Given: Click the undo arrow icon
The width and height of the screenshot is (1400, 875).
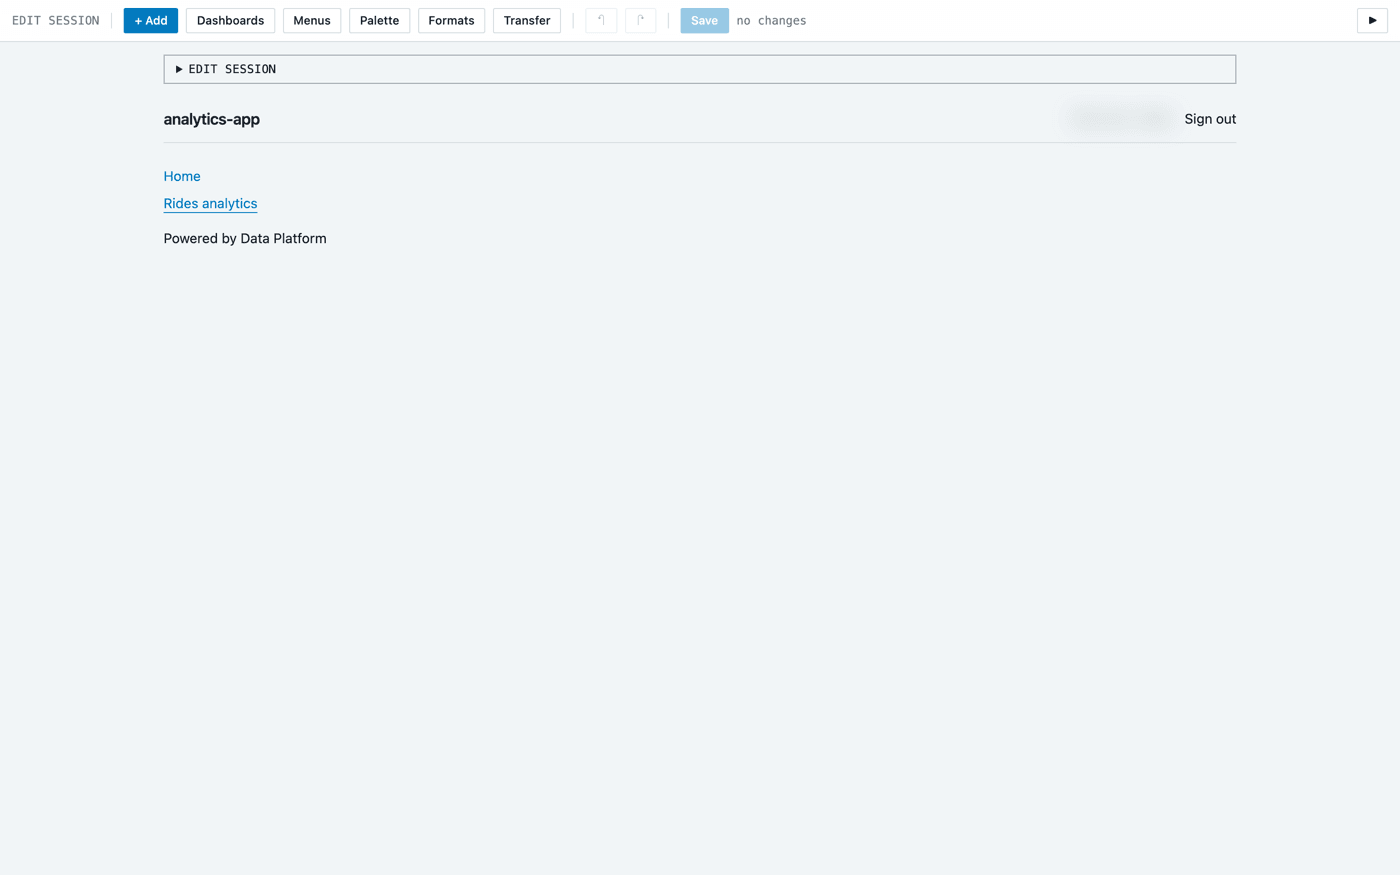Looking at the screenshot, I should pos(601,20).
